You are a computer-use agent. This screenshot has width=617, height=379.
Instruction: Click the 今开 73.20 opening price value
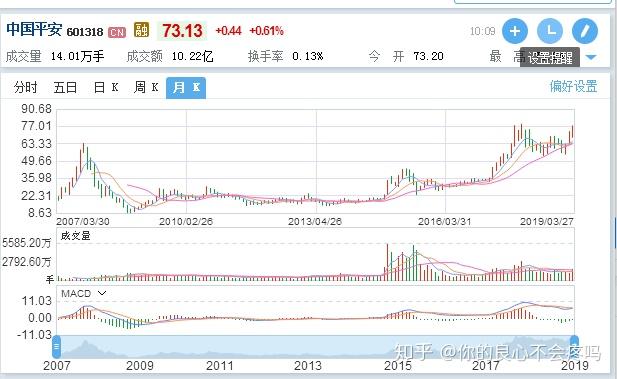tap(428, 57)
